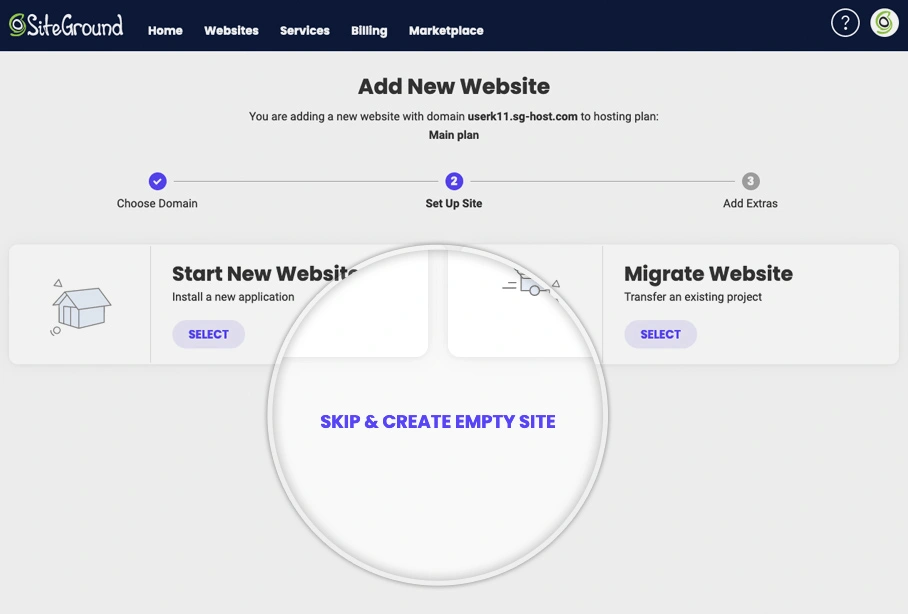Navigate to Billing
The image size is (908, 614).
coord(369,31)
